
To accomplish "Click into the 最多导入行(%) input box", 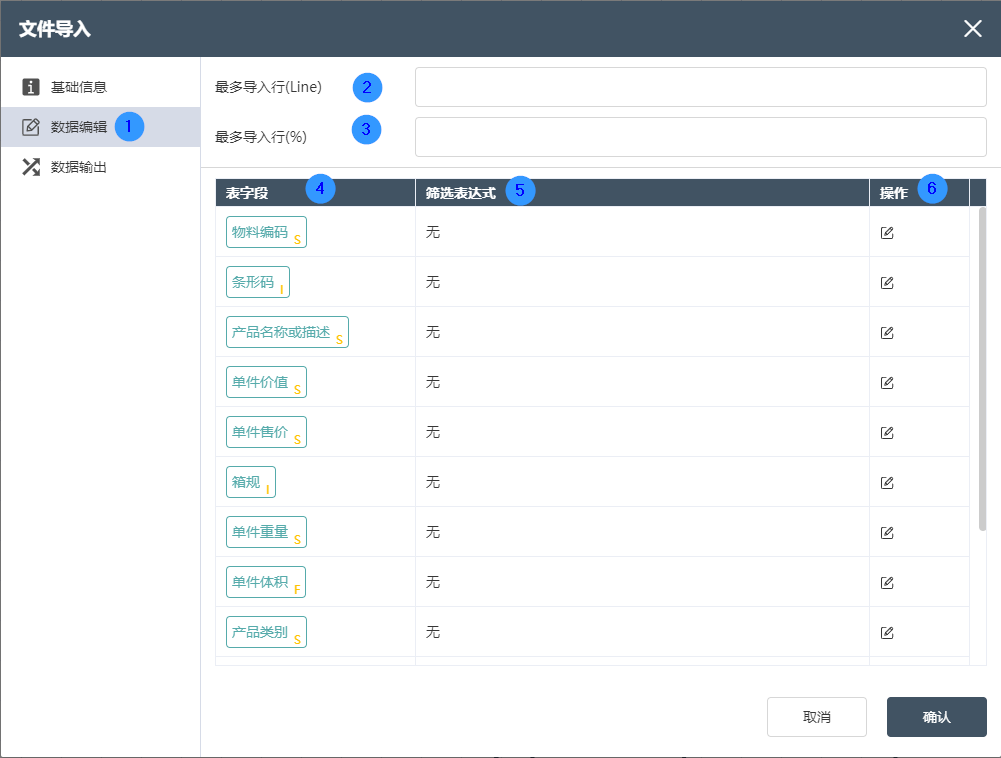I will click(700, 137).
